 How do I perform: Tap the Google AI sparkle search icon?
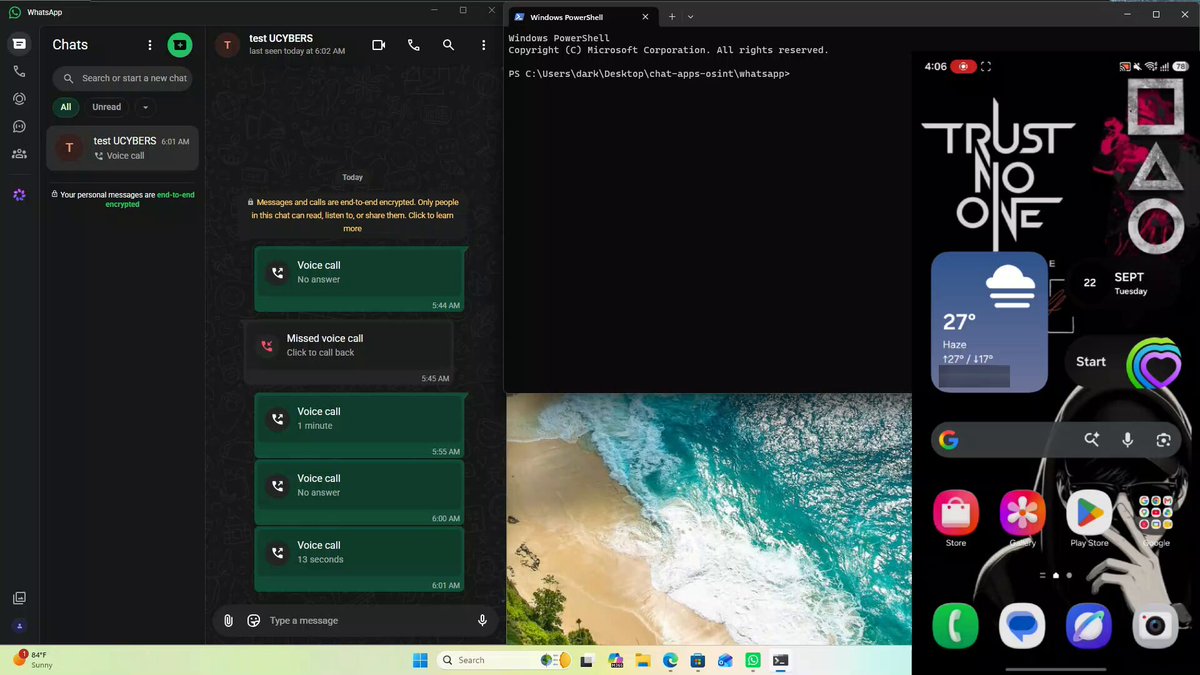click(x=1092, y=440)
